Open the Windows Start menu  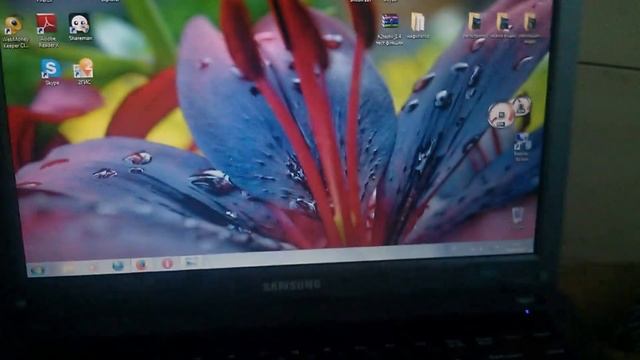38,270
